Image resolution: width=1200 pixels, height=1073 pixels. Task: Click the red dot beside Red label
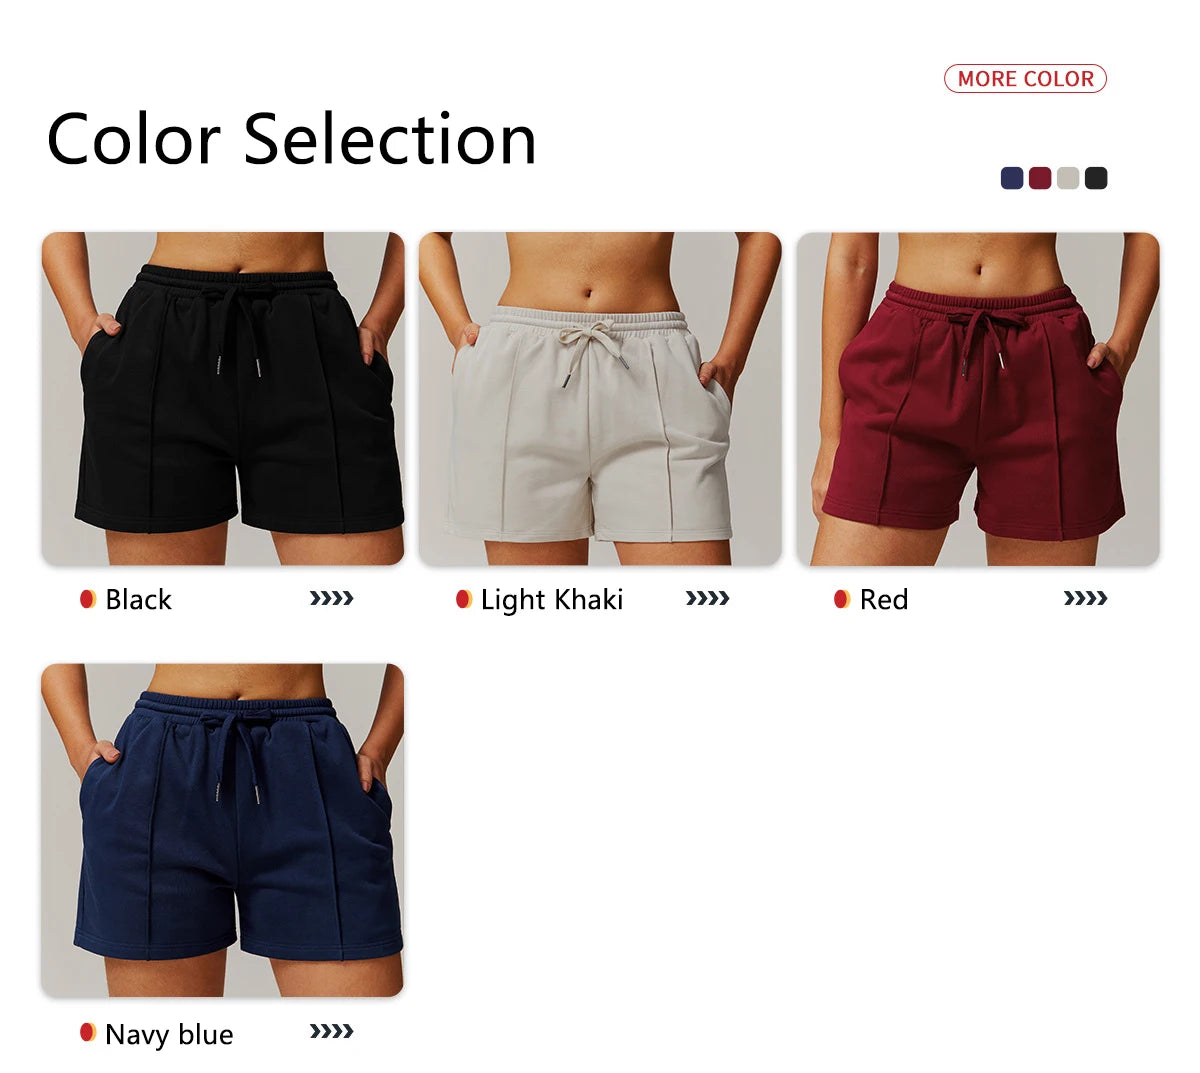point(842,599)
